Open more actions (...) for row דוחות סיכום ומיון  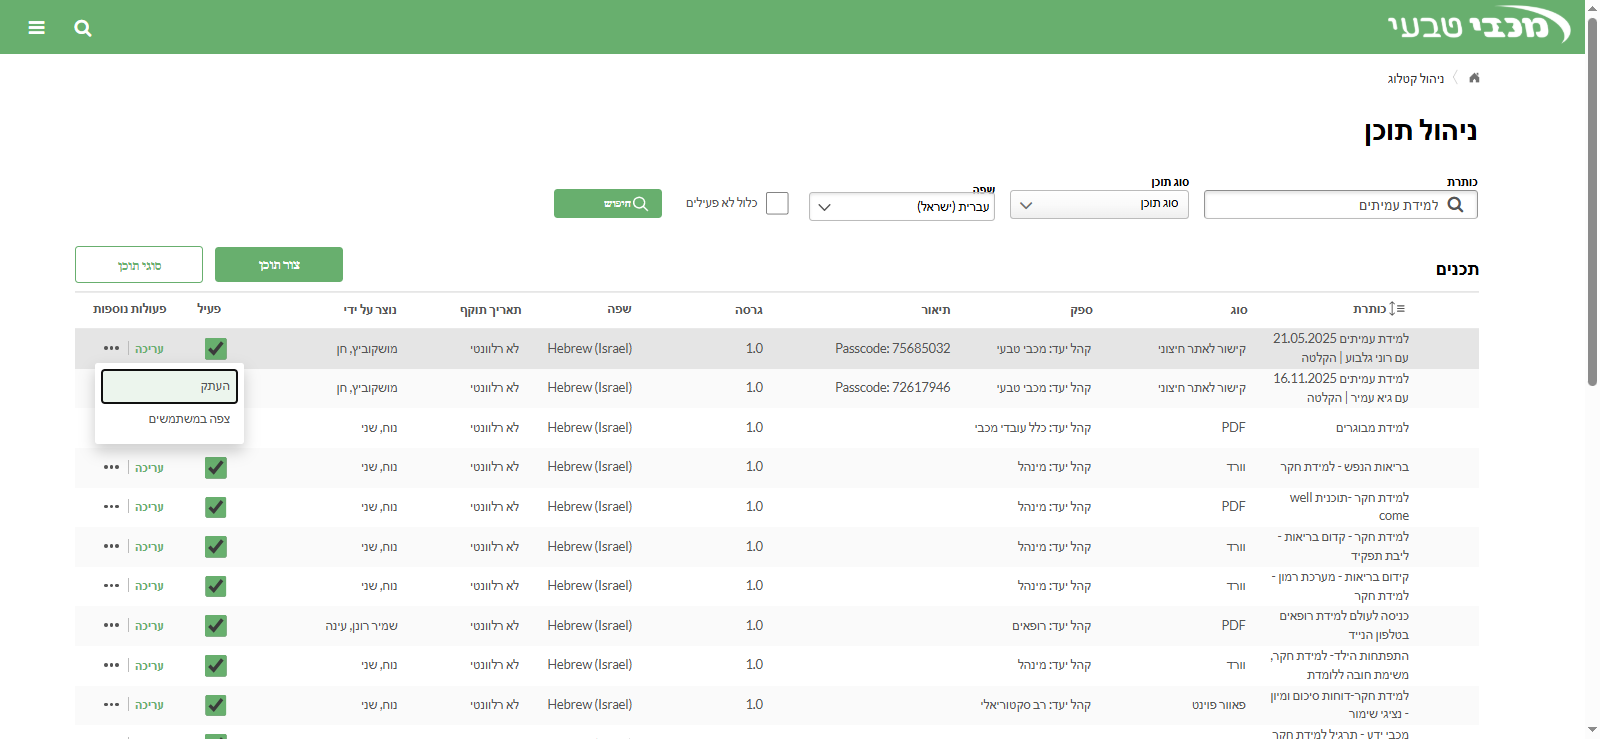pos(111,705)
